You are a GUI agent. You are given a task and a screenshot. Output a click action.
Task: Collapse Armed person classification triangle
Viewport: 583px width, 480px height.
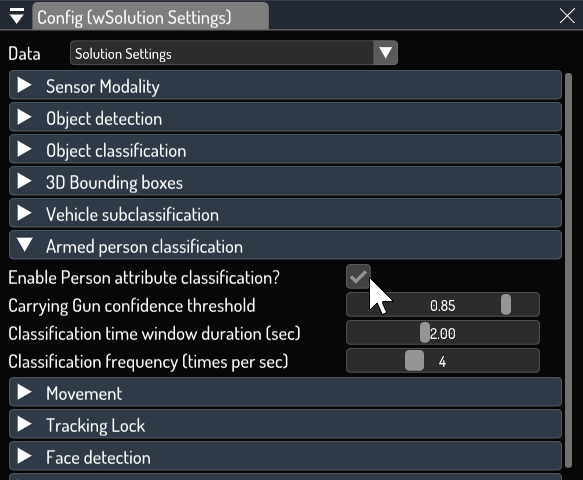coord(25,245)
